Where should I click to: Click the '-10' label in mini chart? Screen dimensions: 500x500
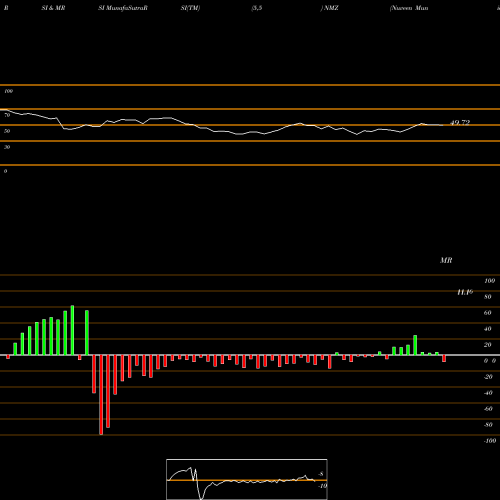(x=322, y=486)
